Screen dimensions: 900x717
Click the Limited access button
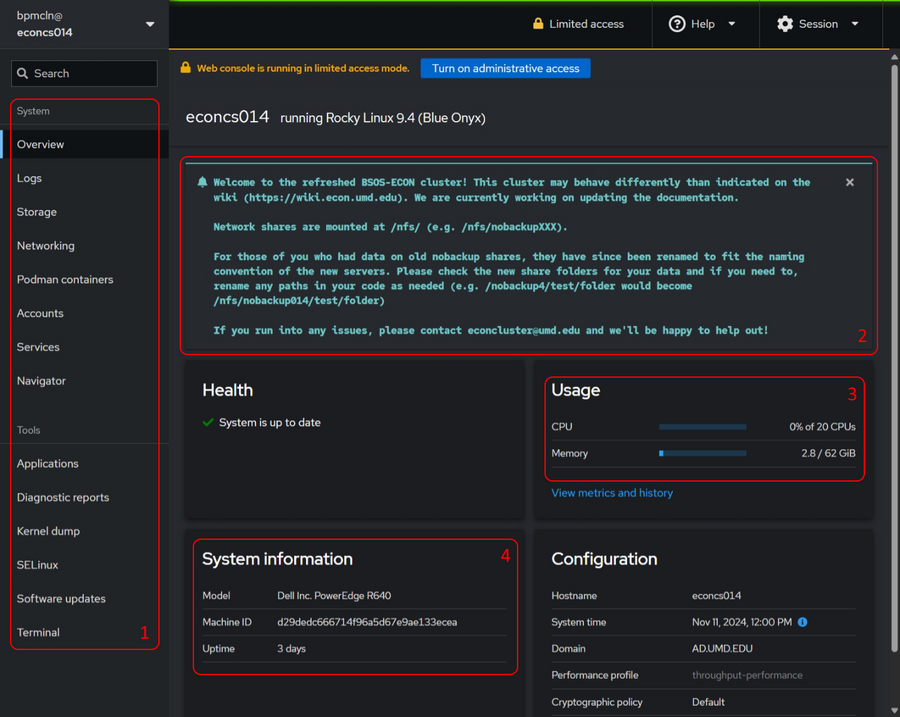click(x=578, y=24)
